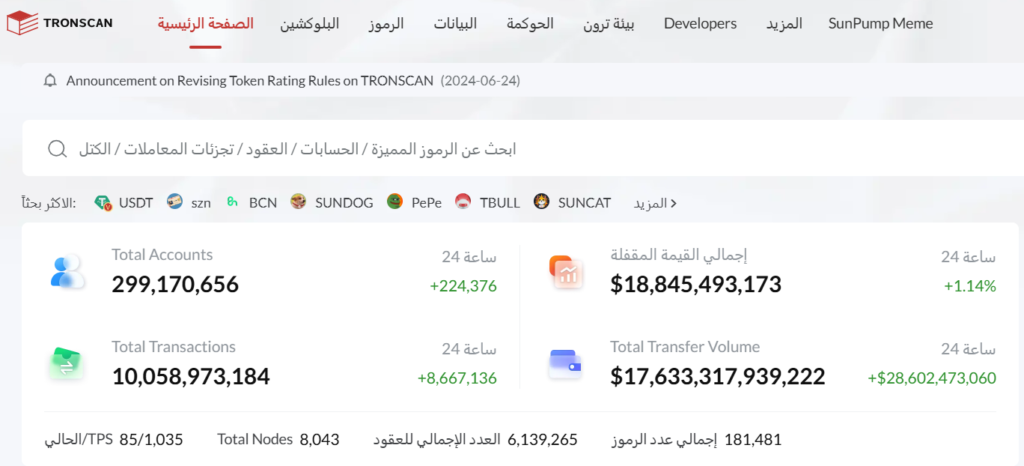Click the $18,845,493,173 locked value

tap(696, 285)
